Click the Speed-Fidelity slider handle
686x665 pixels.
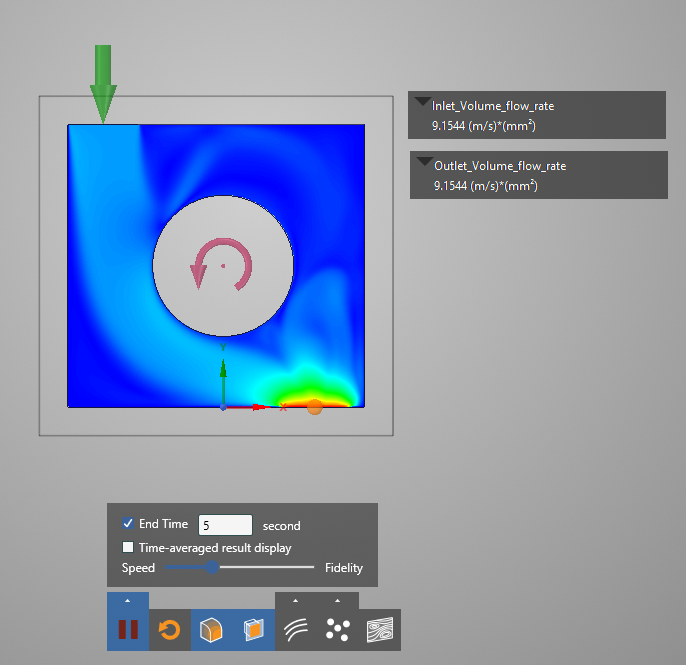212,567
